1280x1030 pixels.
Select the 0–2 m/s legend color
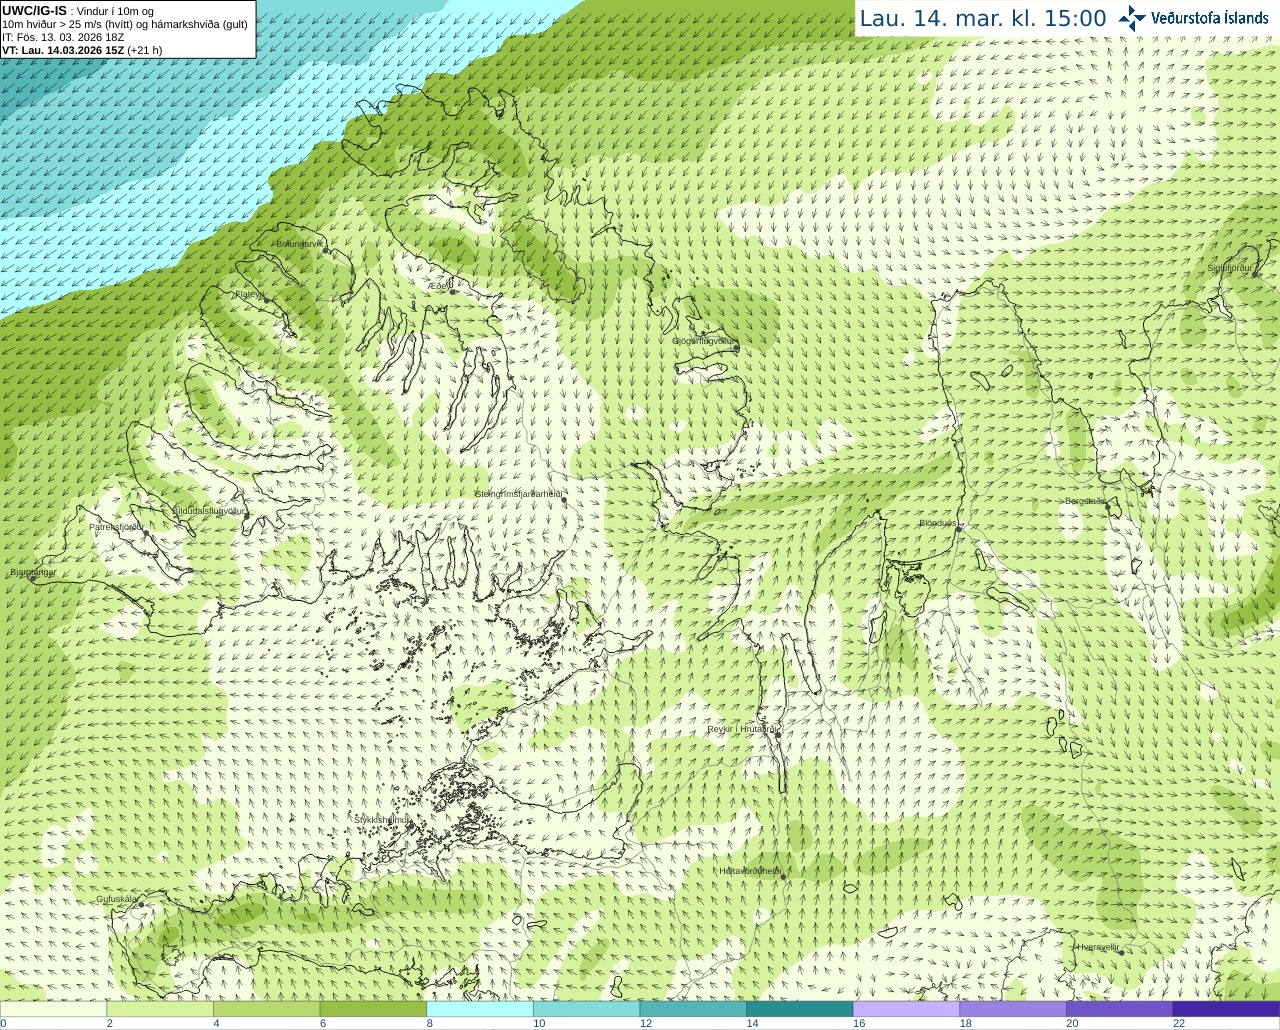click(53, 1009)
